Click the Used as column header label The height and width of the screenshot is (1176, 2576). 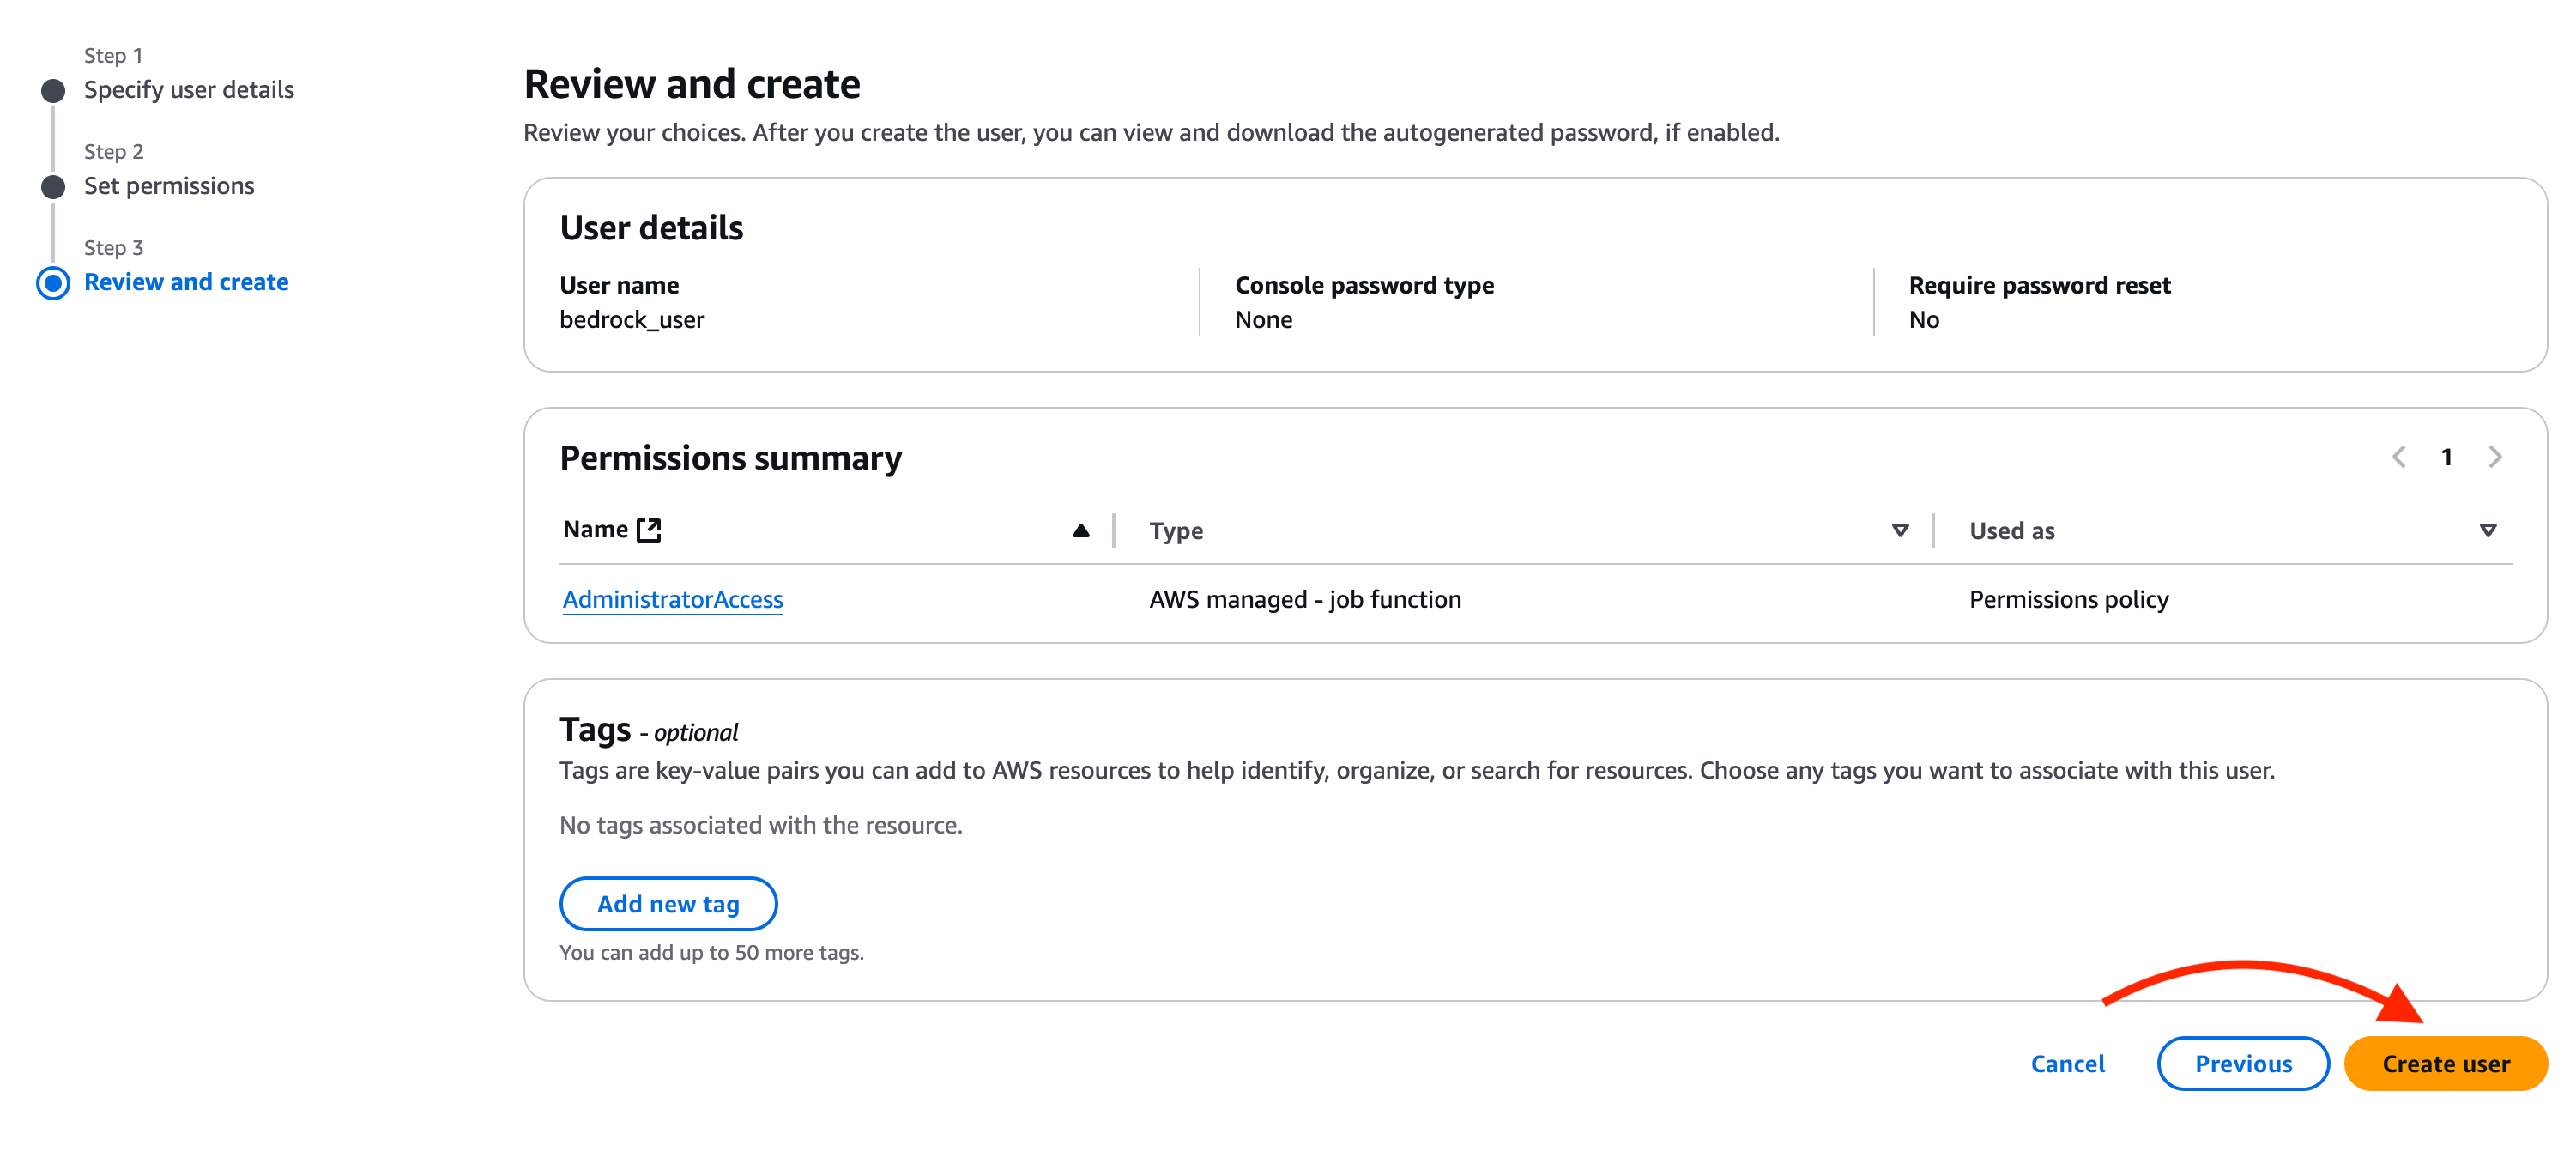click(x=2012, y=531)
